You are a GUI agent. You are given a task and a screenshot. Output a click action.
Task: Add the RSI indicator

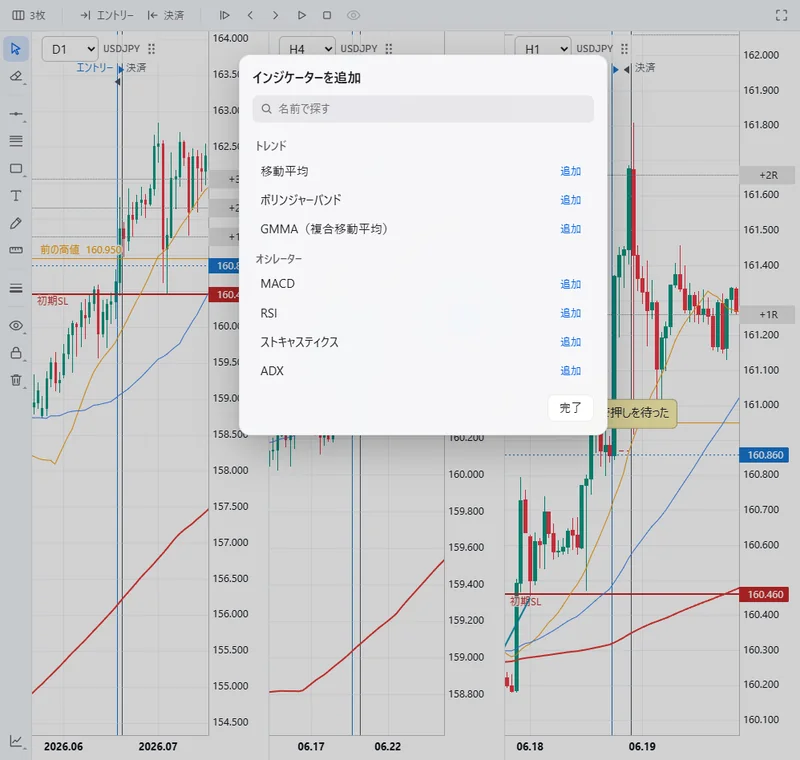click(570, 313)
